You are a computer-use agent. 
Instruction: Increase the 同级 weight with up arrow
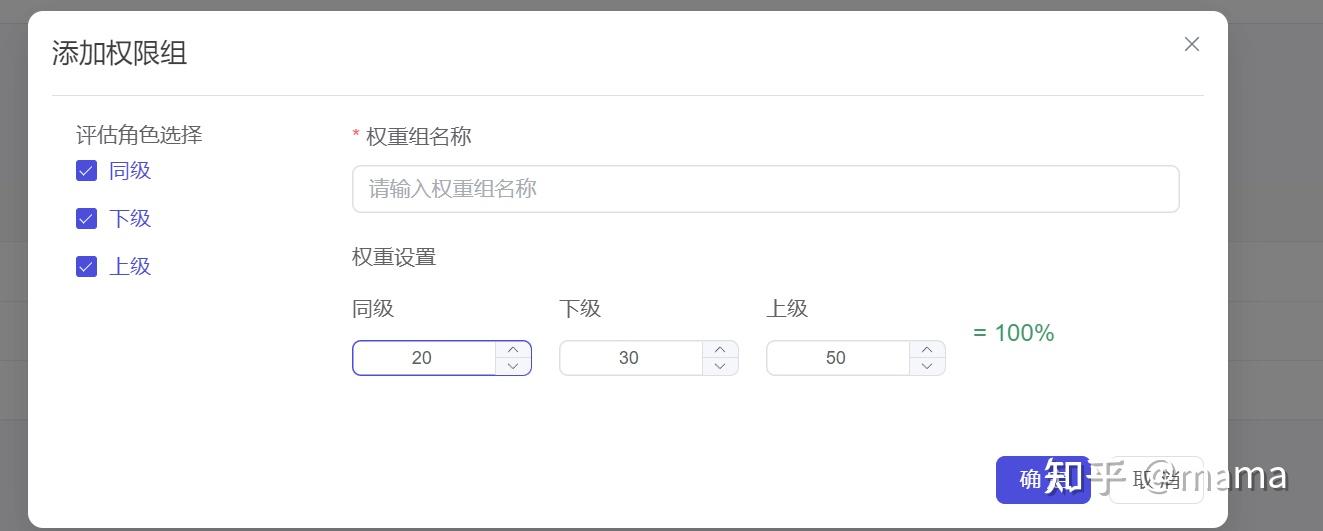coord(513,349)
